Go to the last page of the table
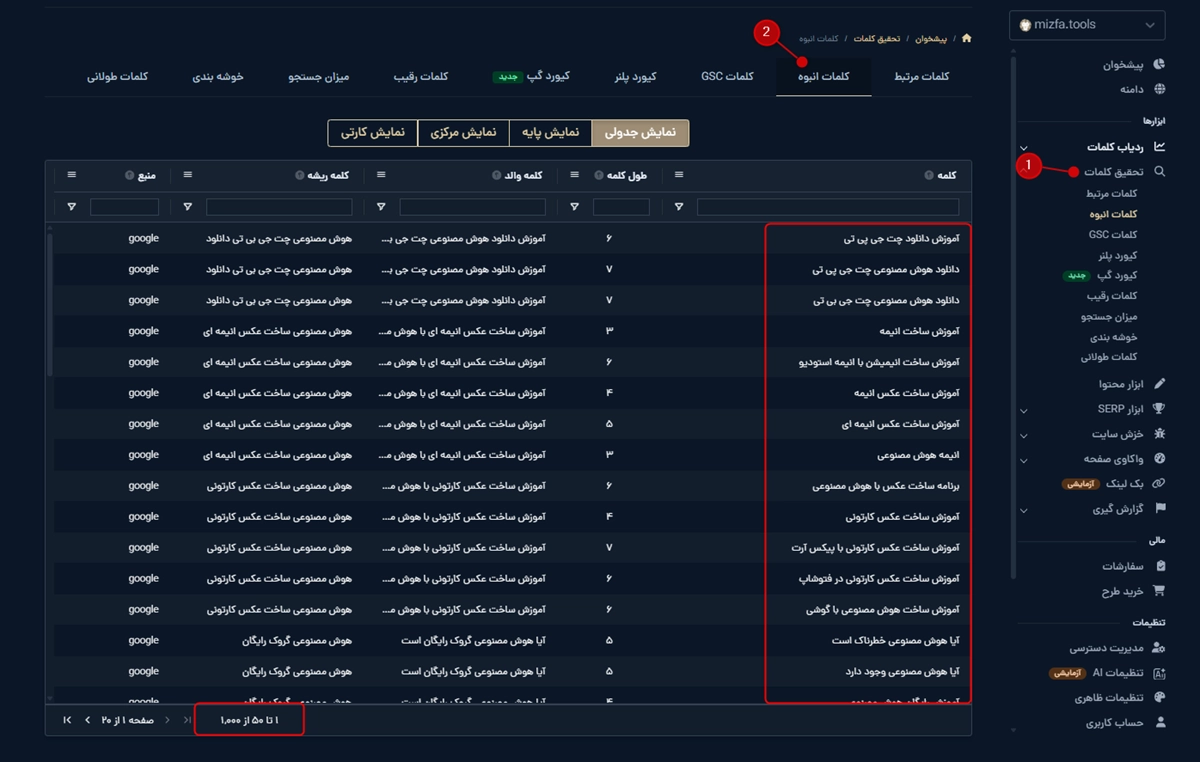 coord(67,720)
